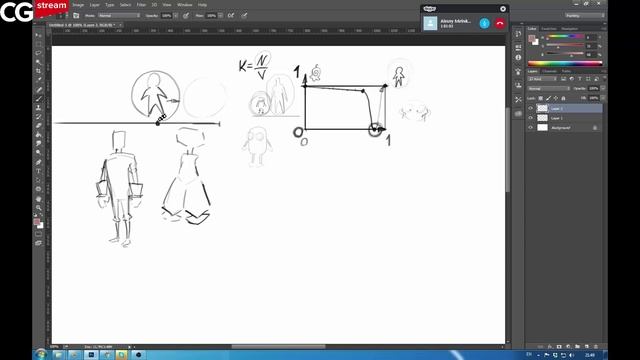This screenshot has height=360, width=640.
Task: Enable airbrush mode in options bar
Action: 231,16
